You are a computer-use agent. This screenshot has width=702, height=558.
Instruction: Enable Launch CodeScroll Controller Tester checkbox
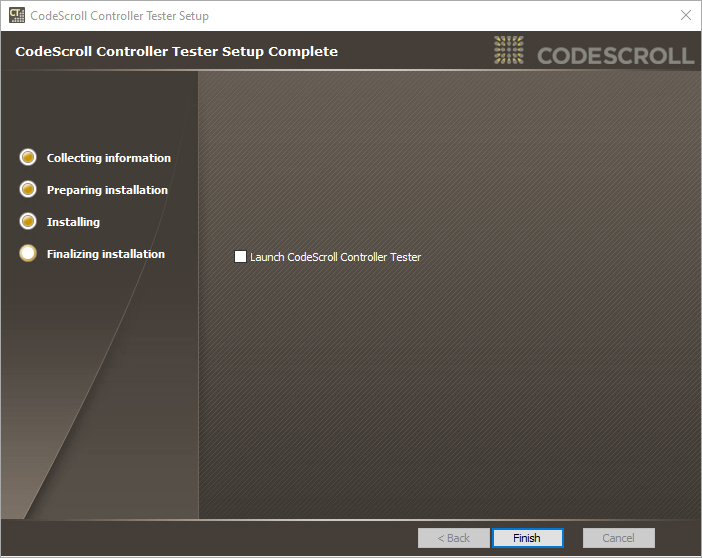(x=240, y=257)
